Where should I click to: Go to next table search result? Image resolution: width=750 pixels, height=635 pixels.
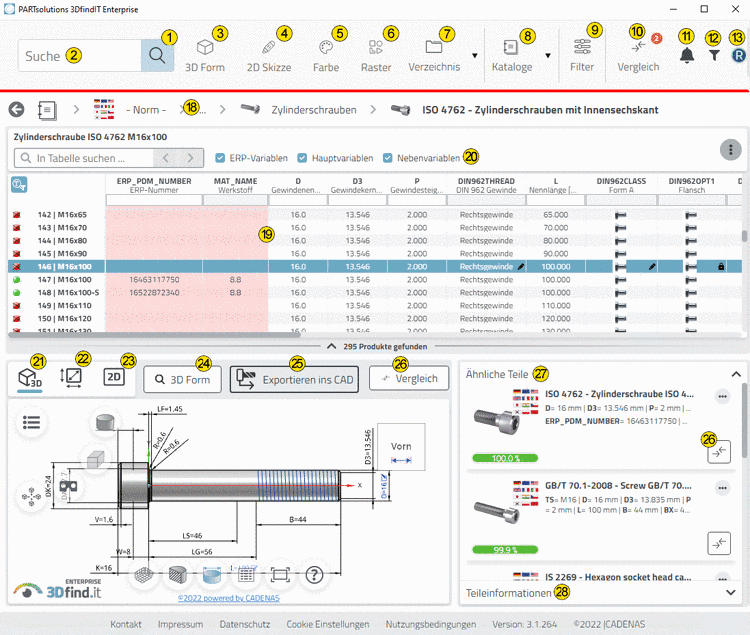coord(190,158)
